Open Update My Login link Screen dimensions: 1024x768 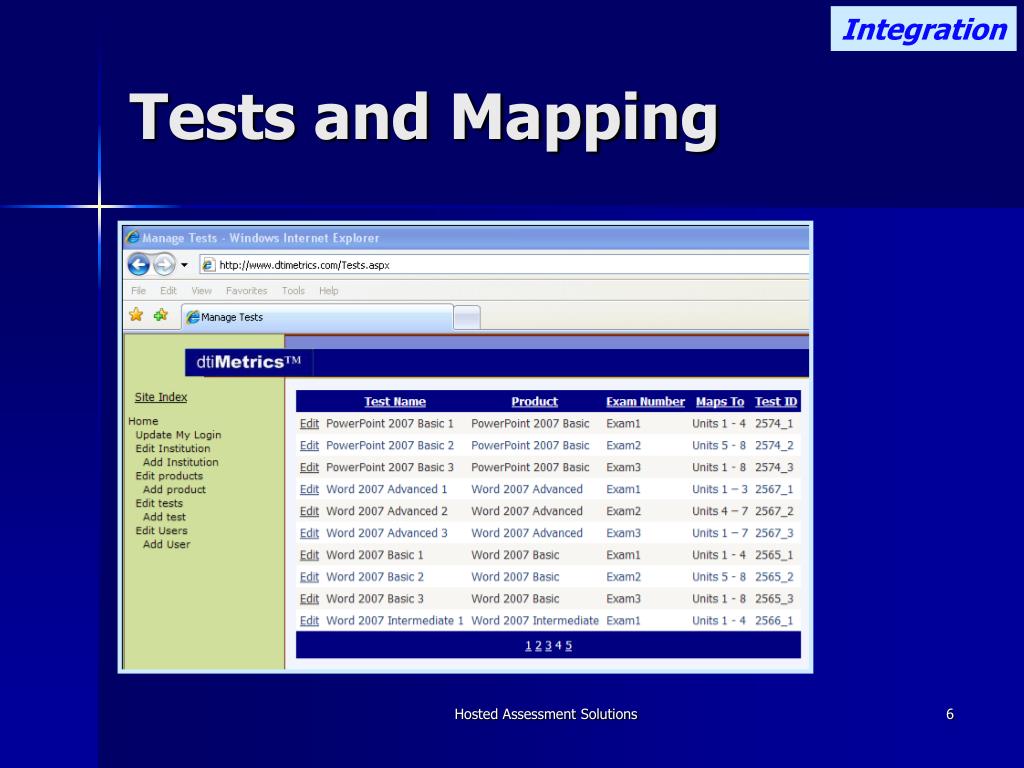pyautogui.click(x=178, y=435)
